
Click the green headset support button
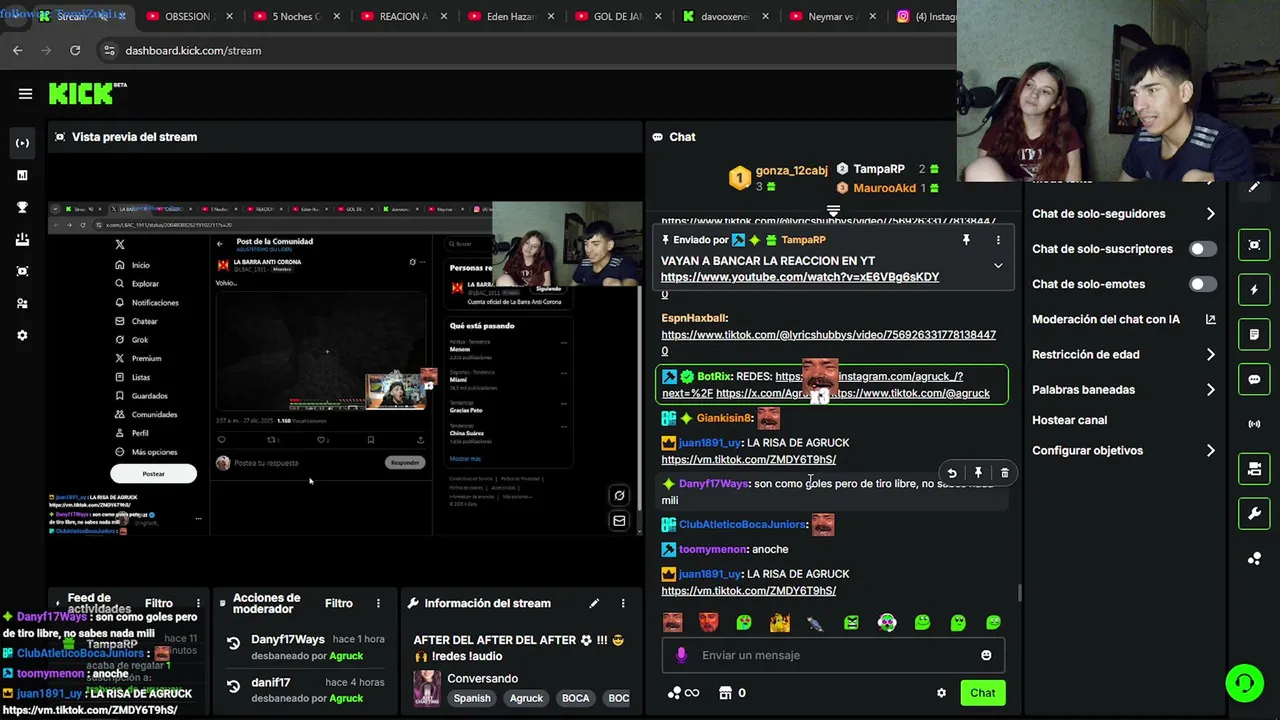(1245, 684)
